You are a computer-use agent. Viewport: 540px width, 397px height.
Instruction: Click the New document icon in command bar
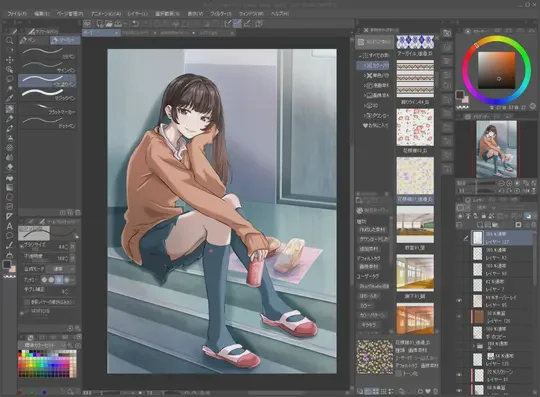[x=100, y=23]
